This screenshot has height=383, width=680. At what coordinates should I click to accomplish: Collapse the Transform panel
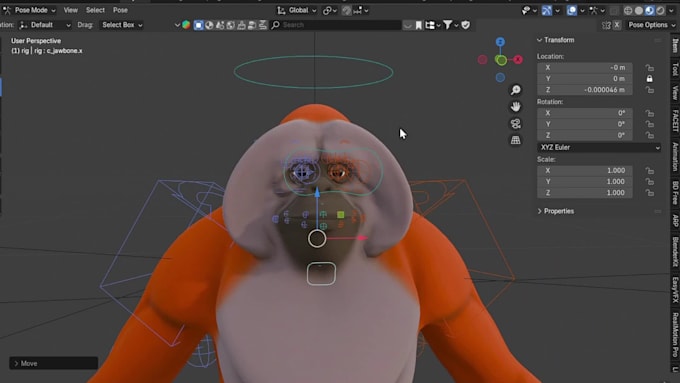tap(539, 40)
